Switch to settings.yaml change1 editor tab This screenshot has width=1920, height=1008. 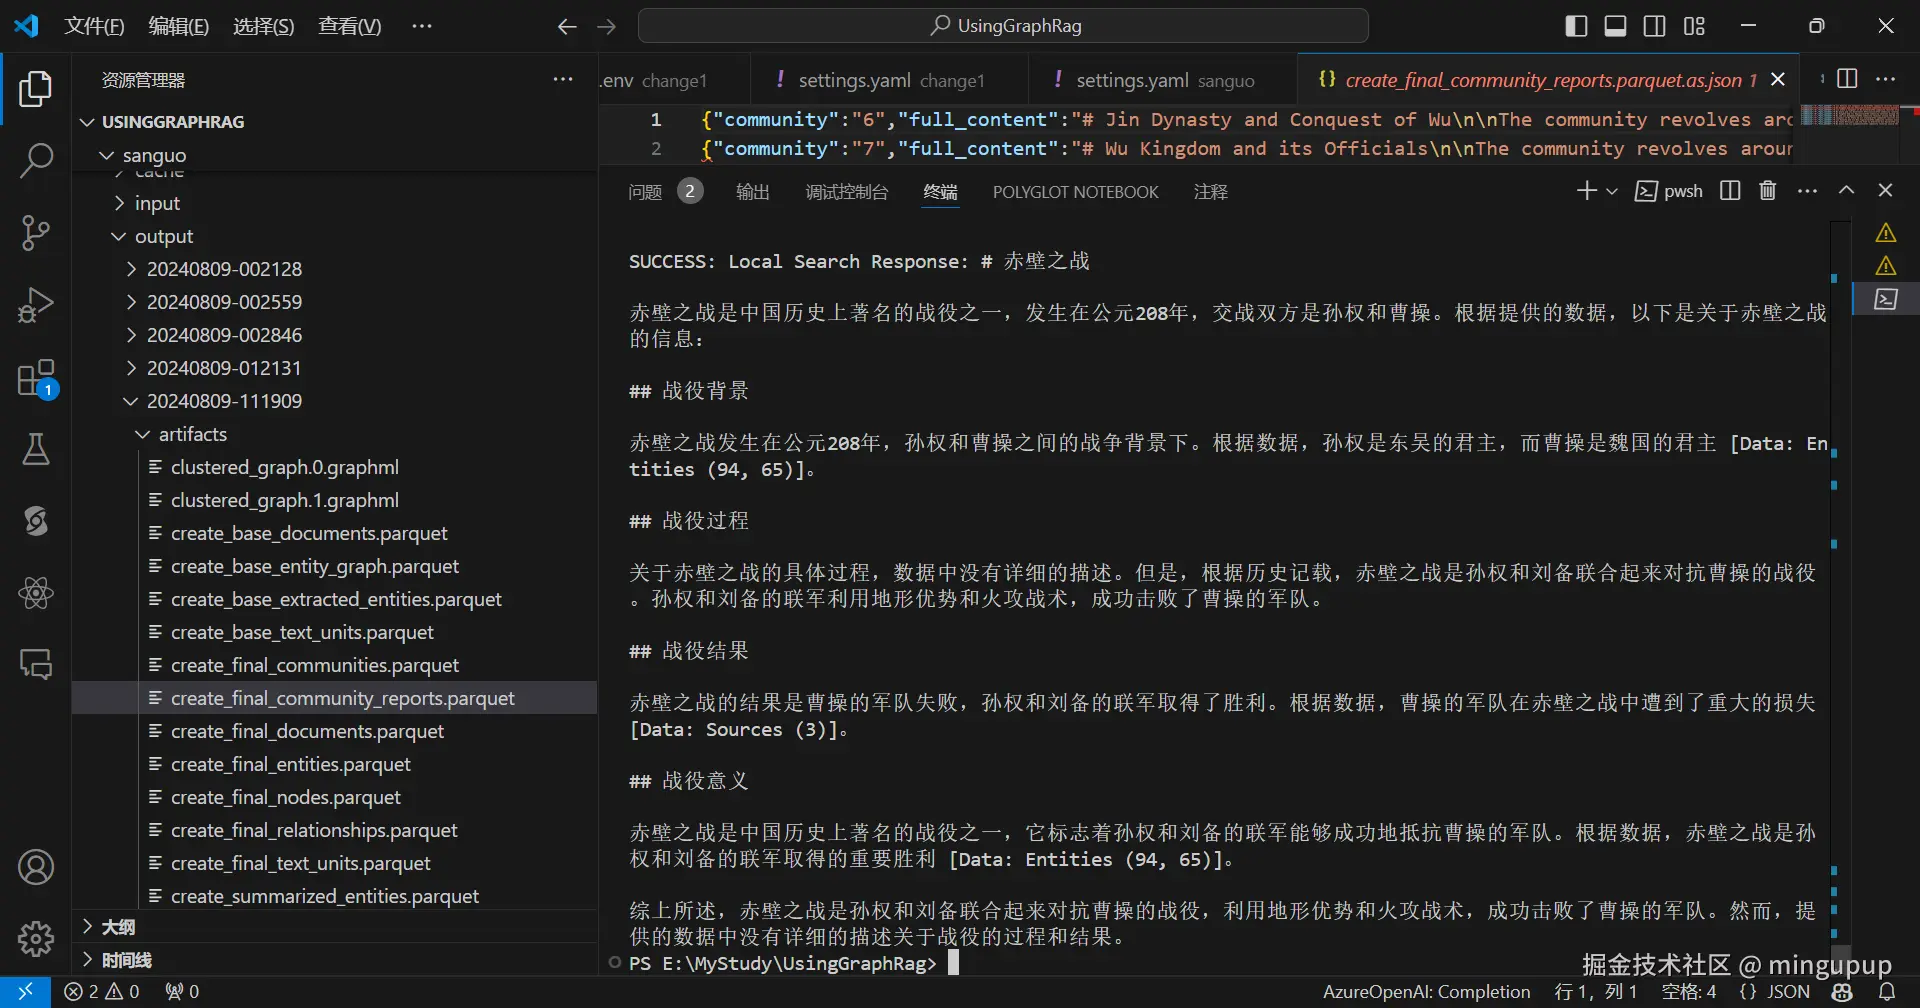click(x=890, y=80)
